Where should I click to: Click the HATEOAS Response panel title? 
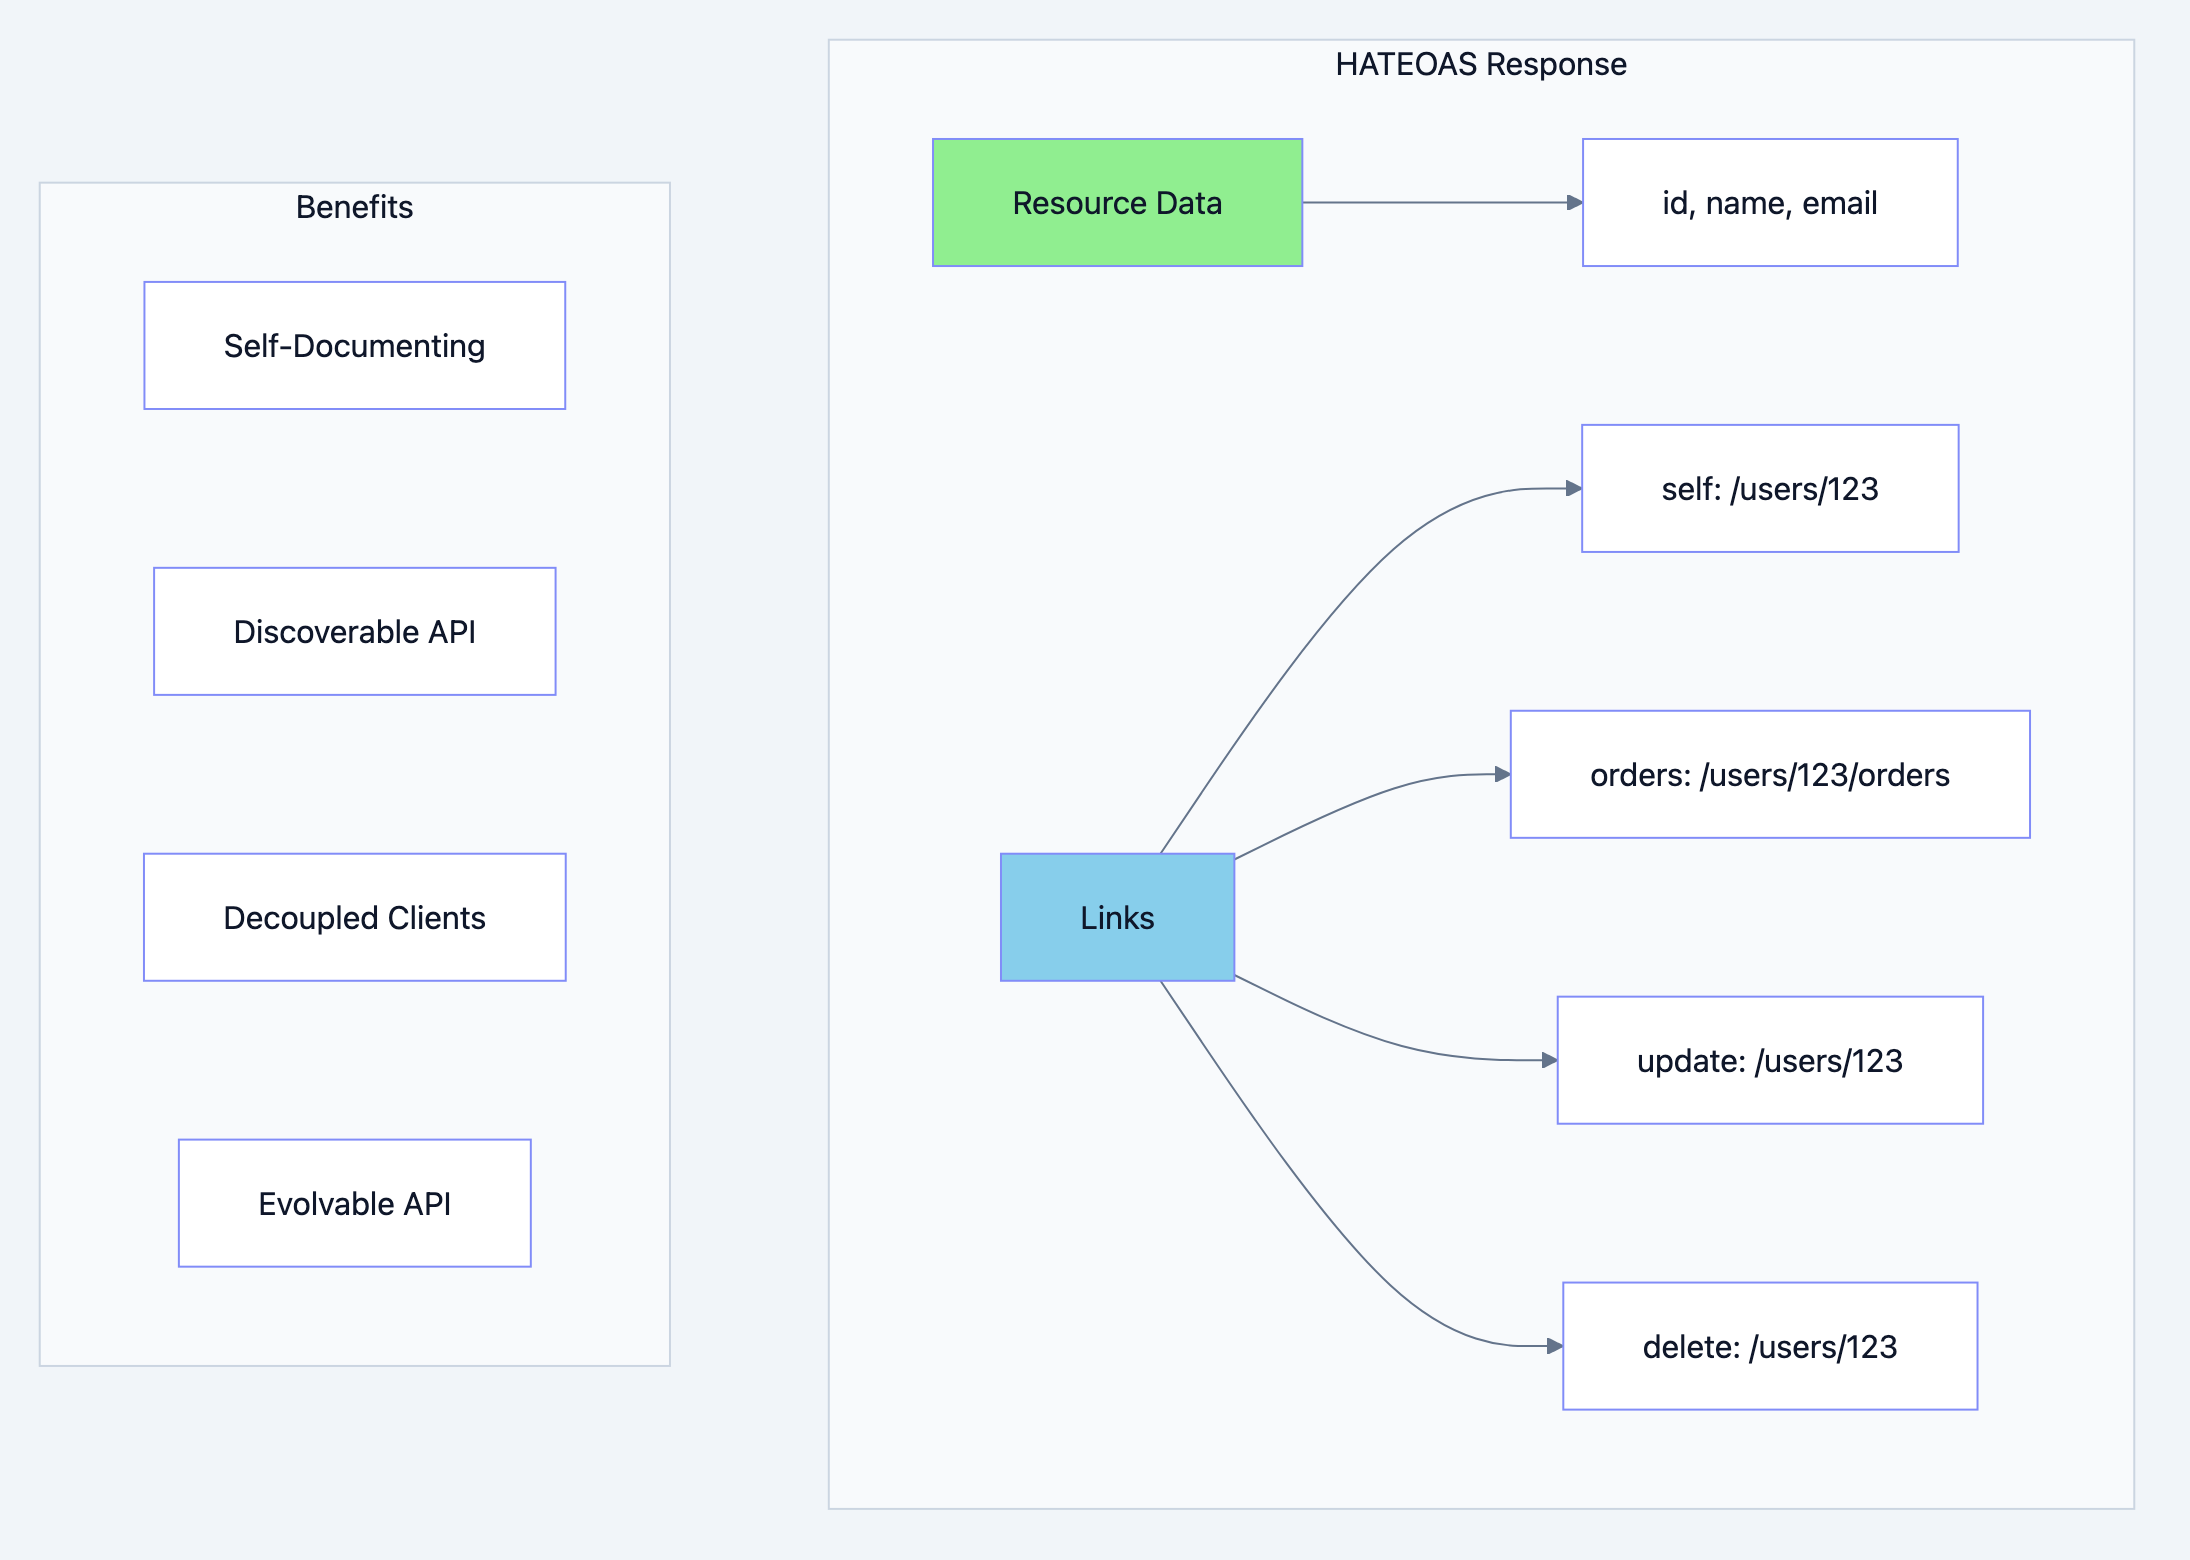point(1481,63)
